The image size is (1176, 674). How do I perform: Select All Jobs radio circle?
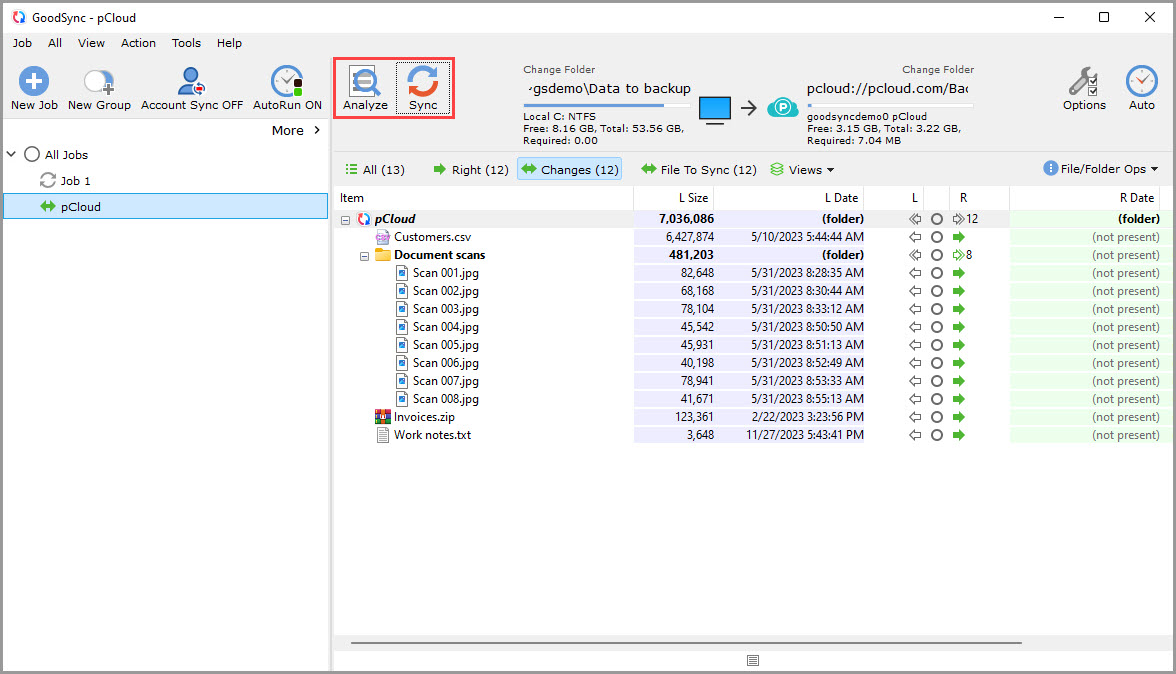pos(32,154)
